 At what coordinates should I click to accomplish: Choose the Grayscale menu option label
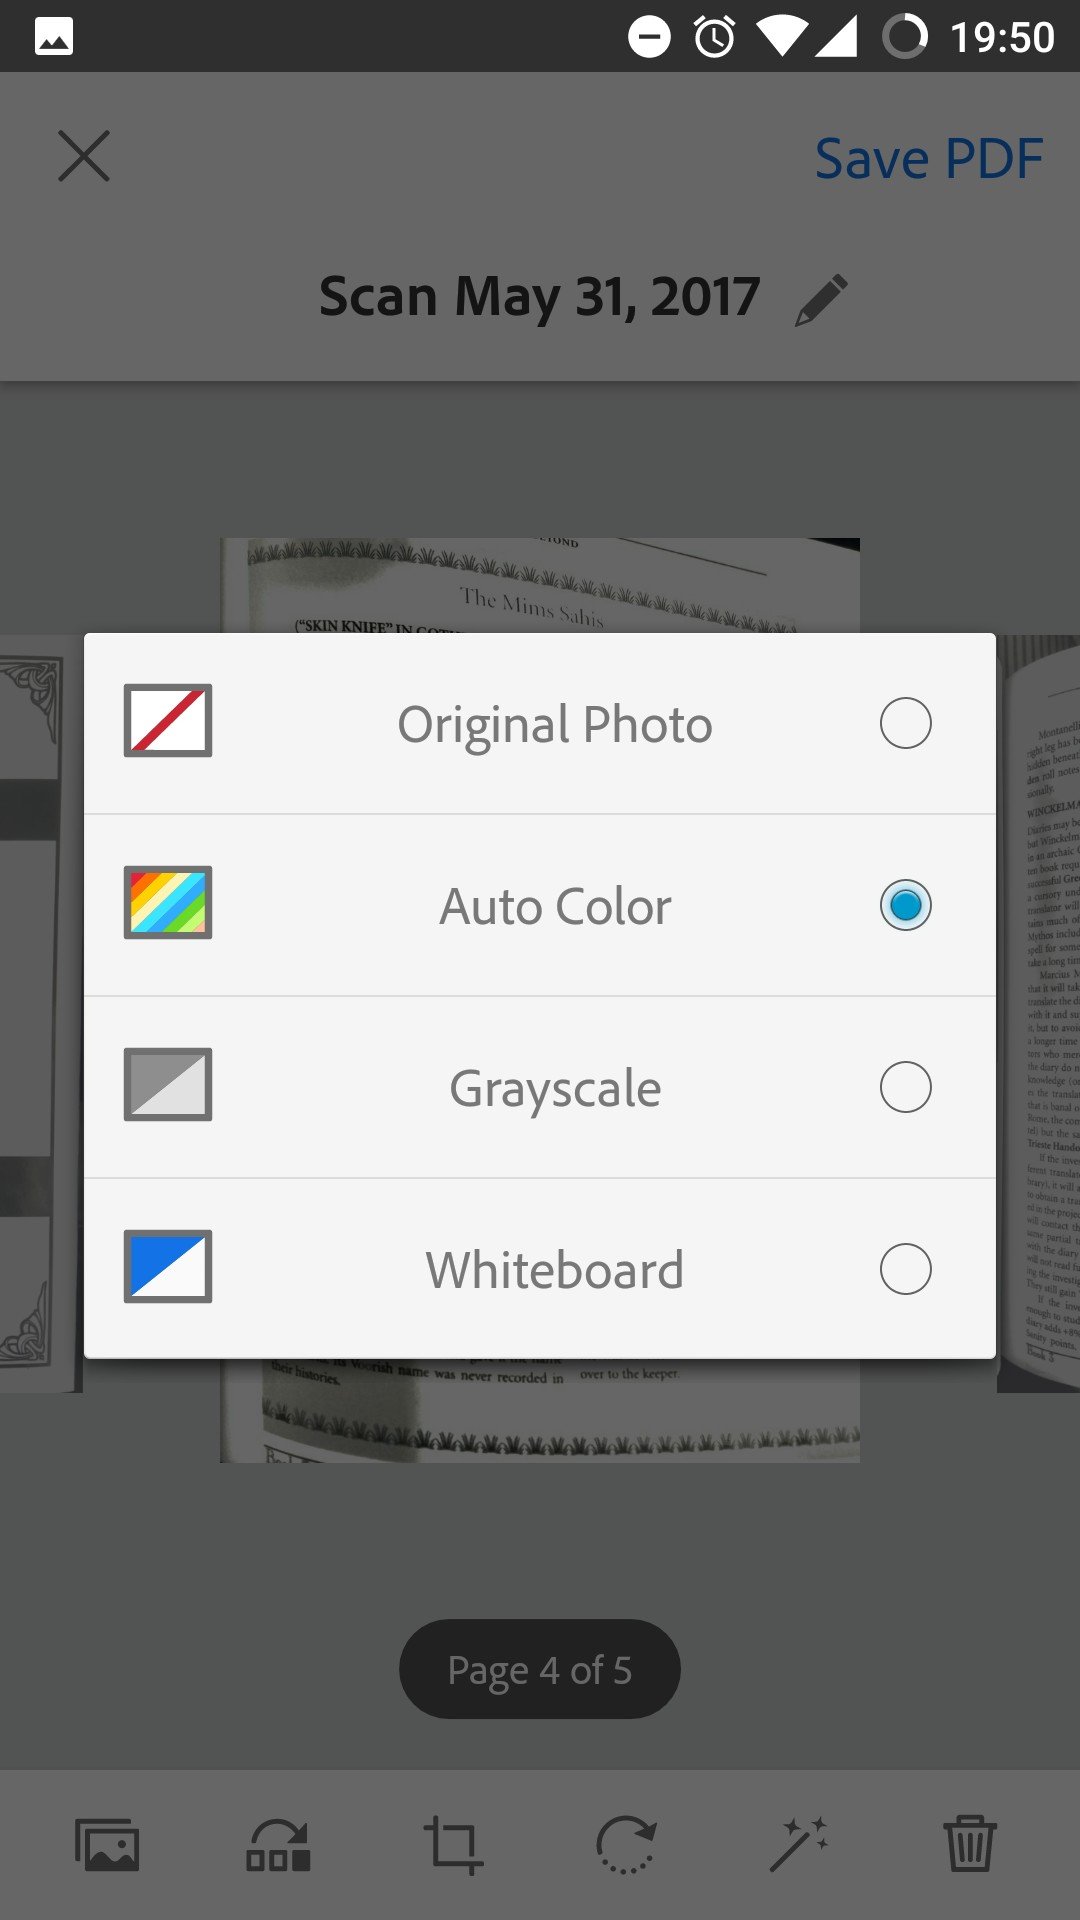coord(555,1089)
